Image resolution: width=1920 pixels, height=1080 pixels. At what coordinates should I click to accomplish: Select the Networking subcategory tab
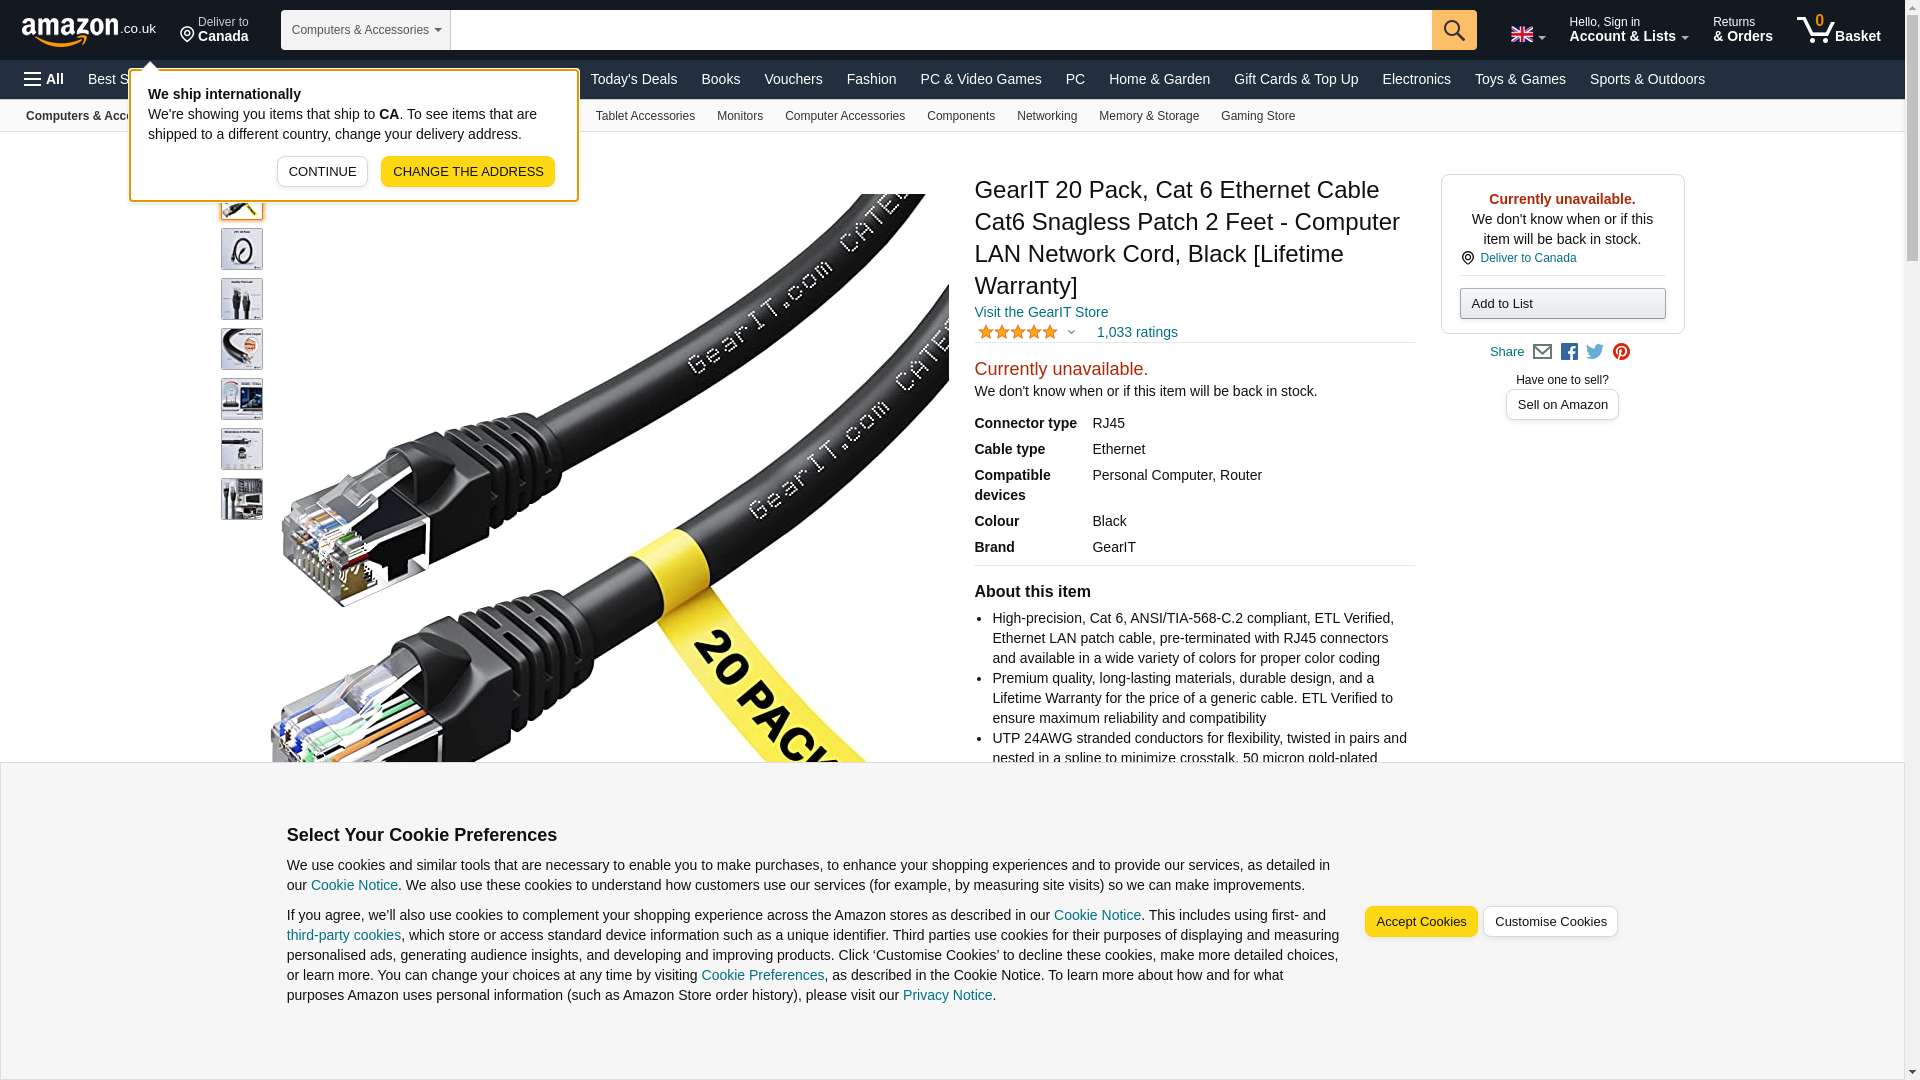point(1046,116)
